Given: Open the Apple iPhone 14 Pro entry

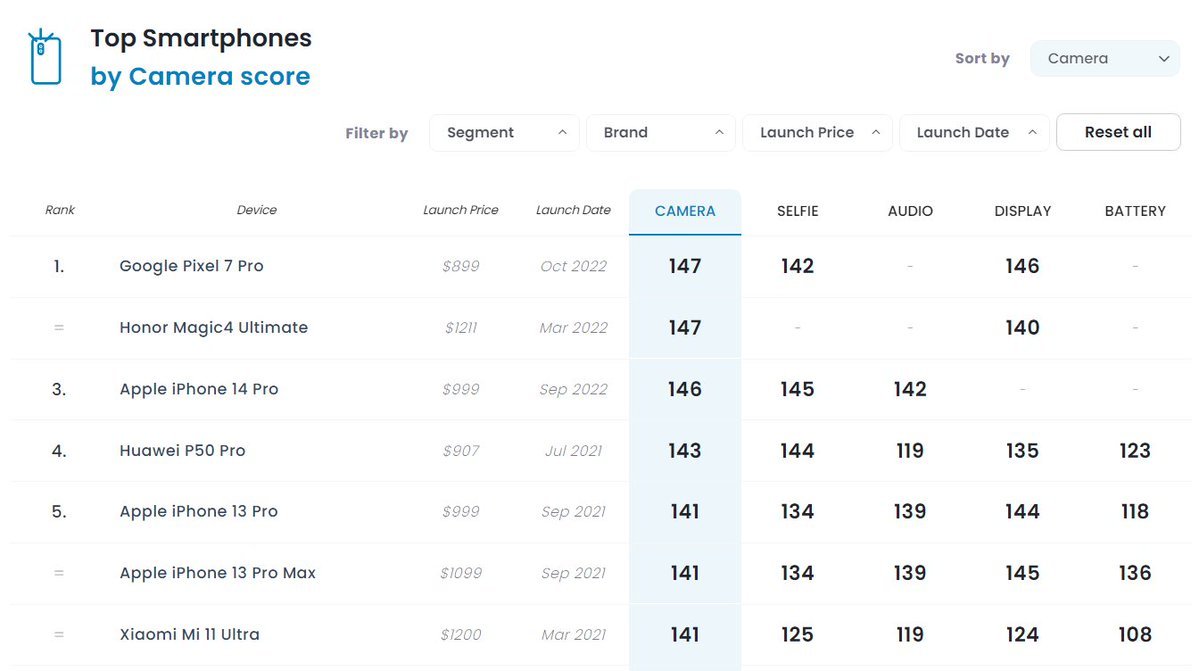Looking at the screenshot, I should tap(199, 389).
